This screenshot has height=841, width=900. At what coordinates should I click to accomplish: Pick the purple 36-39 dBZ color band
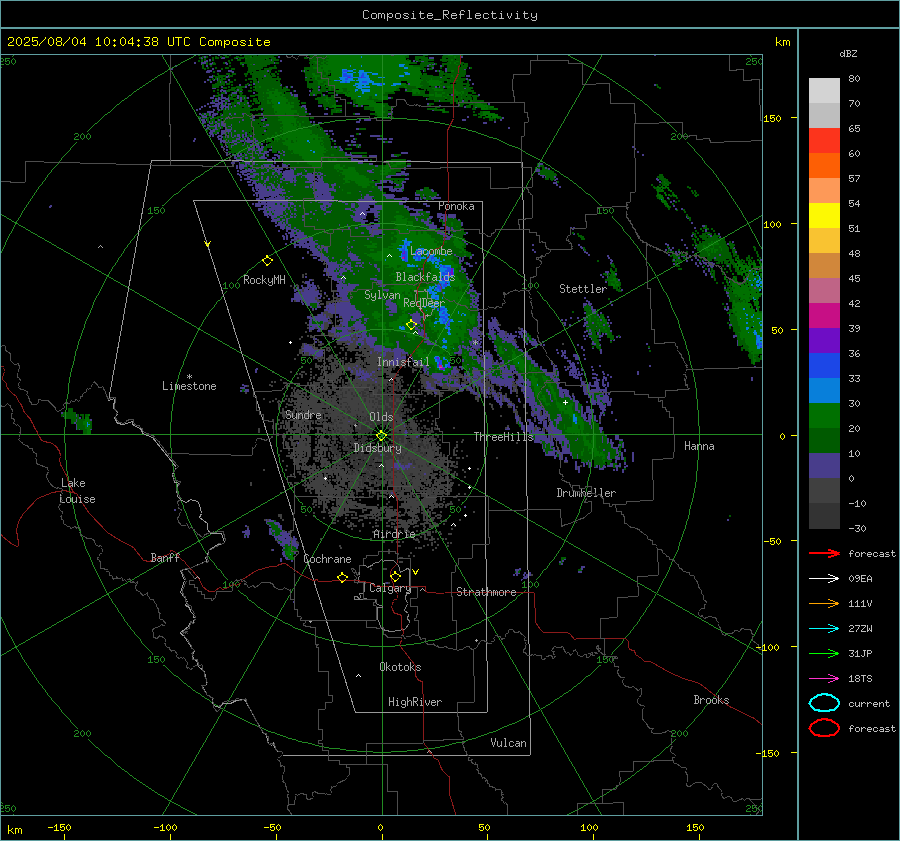pyautogui.click(x=824, y=341)
